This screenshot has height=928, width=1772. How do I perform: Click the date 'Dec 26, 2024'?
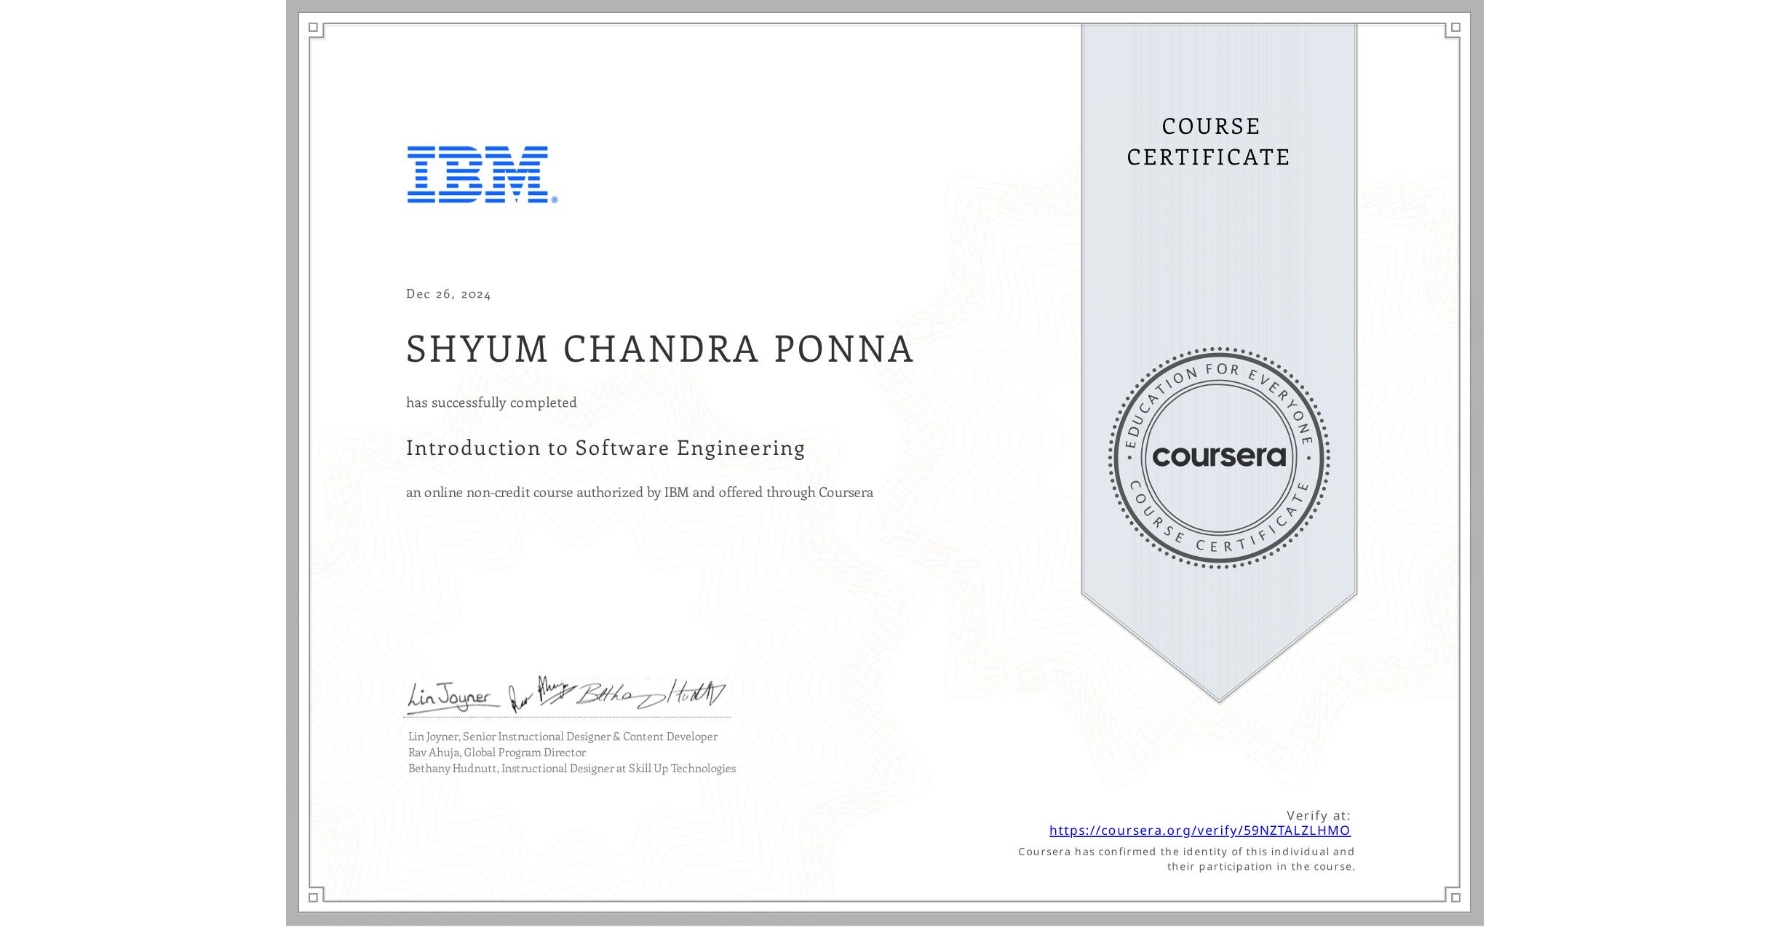[x=446, y=294]
